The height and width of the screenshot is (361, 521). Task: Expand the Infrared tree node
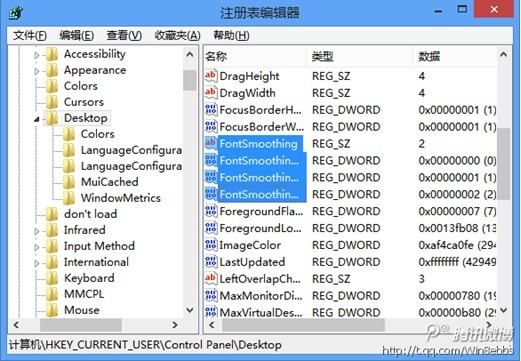pos(37,231)
